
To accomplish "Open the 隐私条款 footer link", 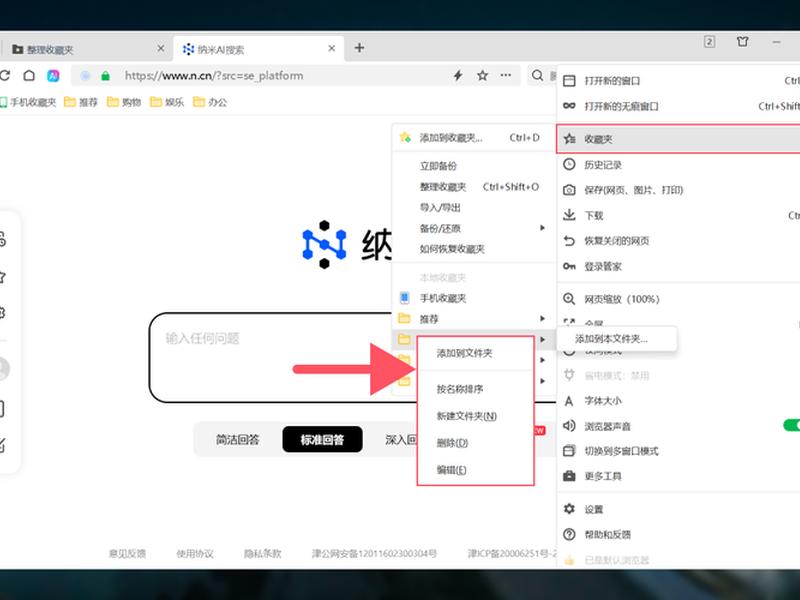I will point(262,554).
